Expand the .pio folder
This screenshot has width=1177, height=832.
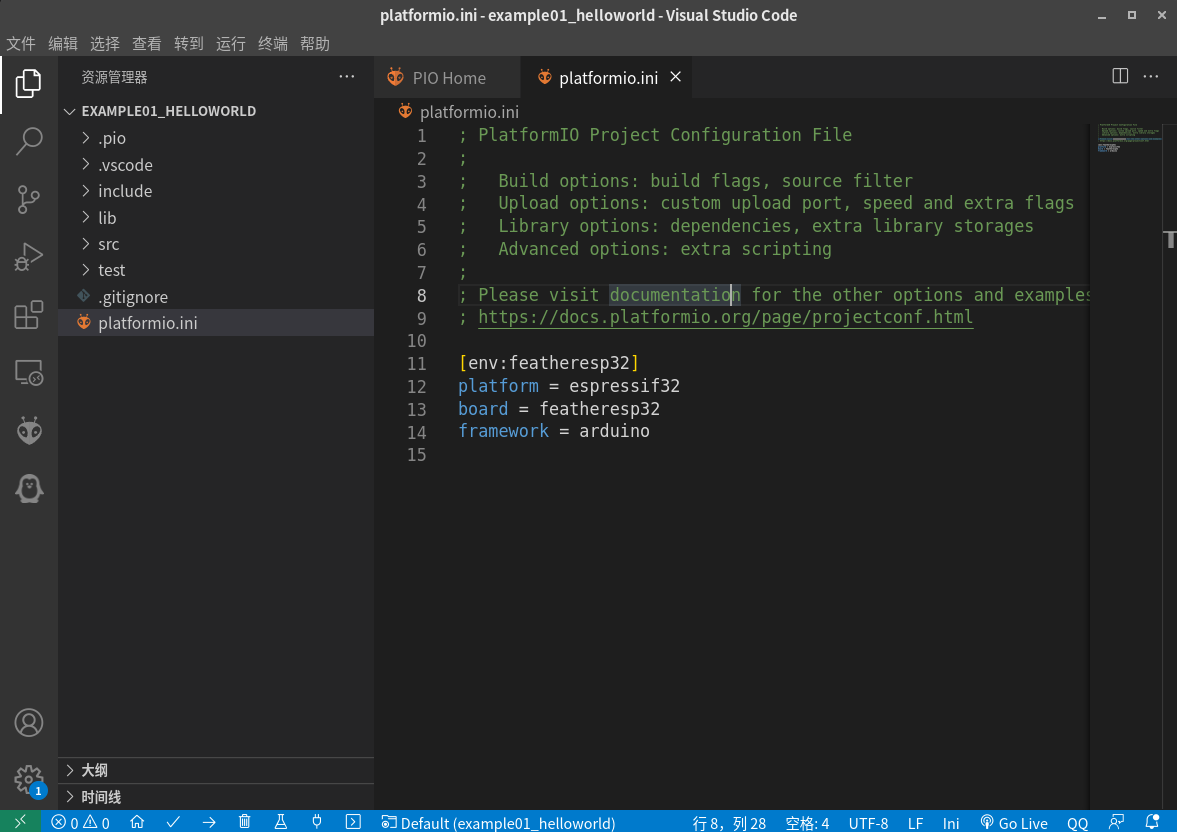pyautogui.click(x=111, y=138)
